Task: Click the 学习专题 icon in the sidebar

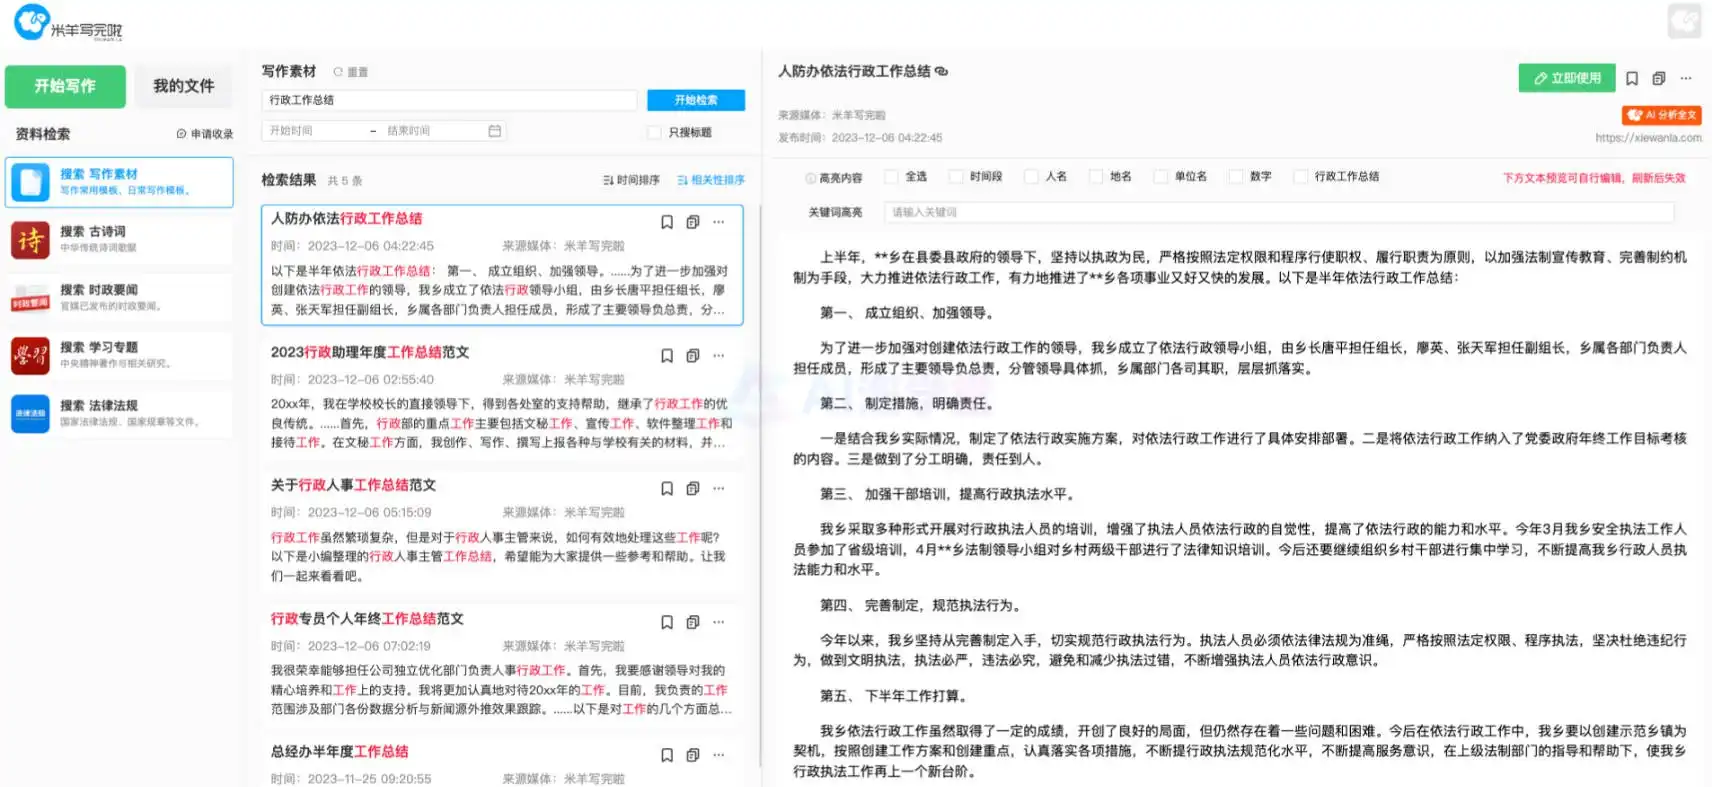Action: click(x=30, y=356)
